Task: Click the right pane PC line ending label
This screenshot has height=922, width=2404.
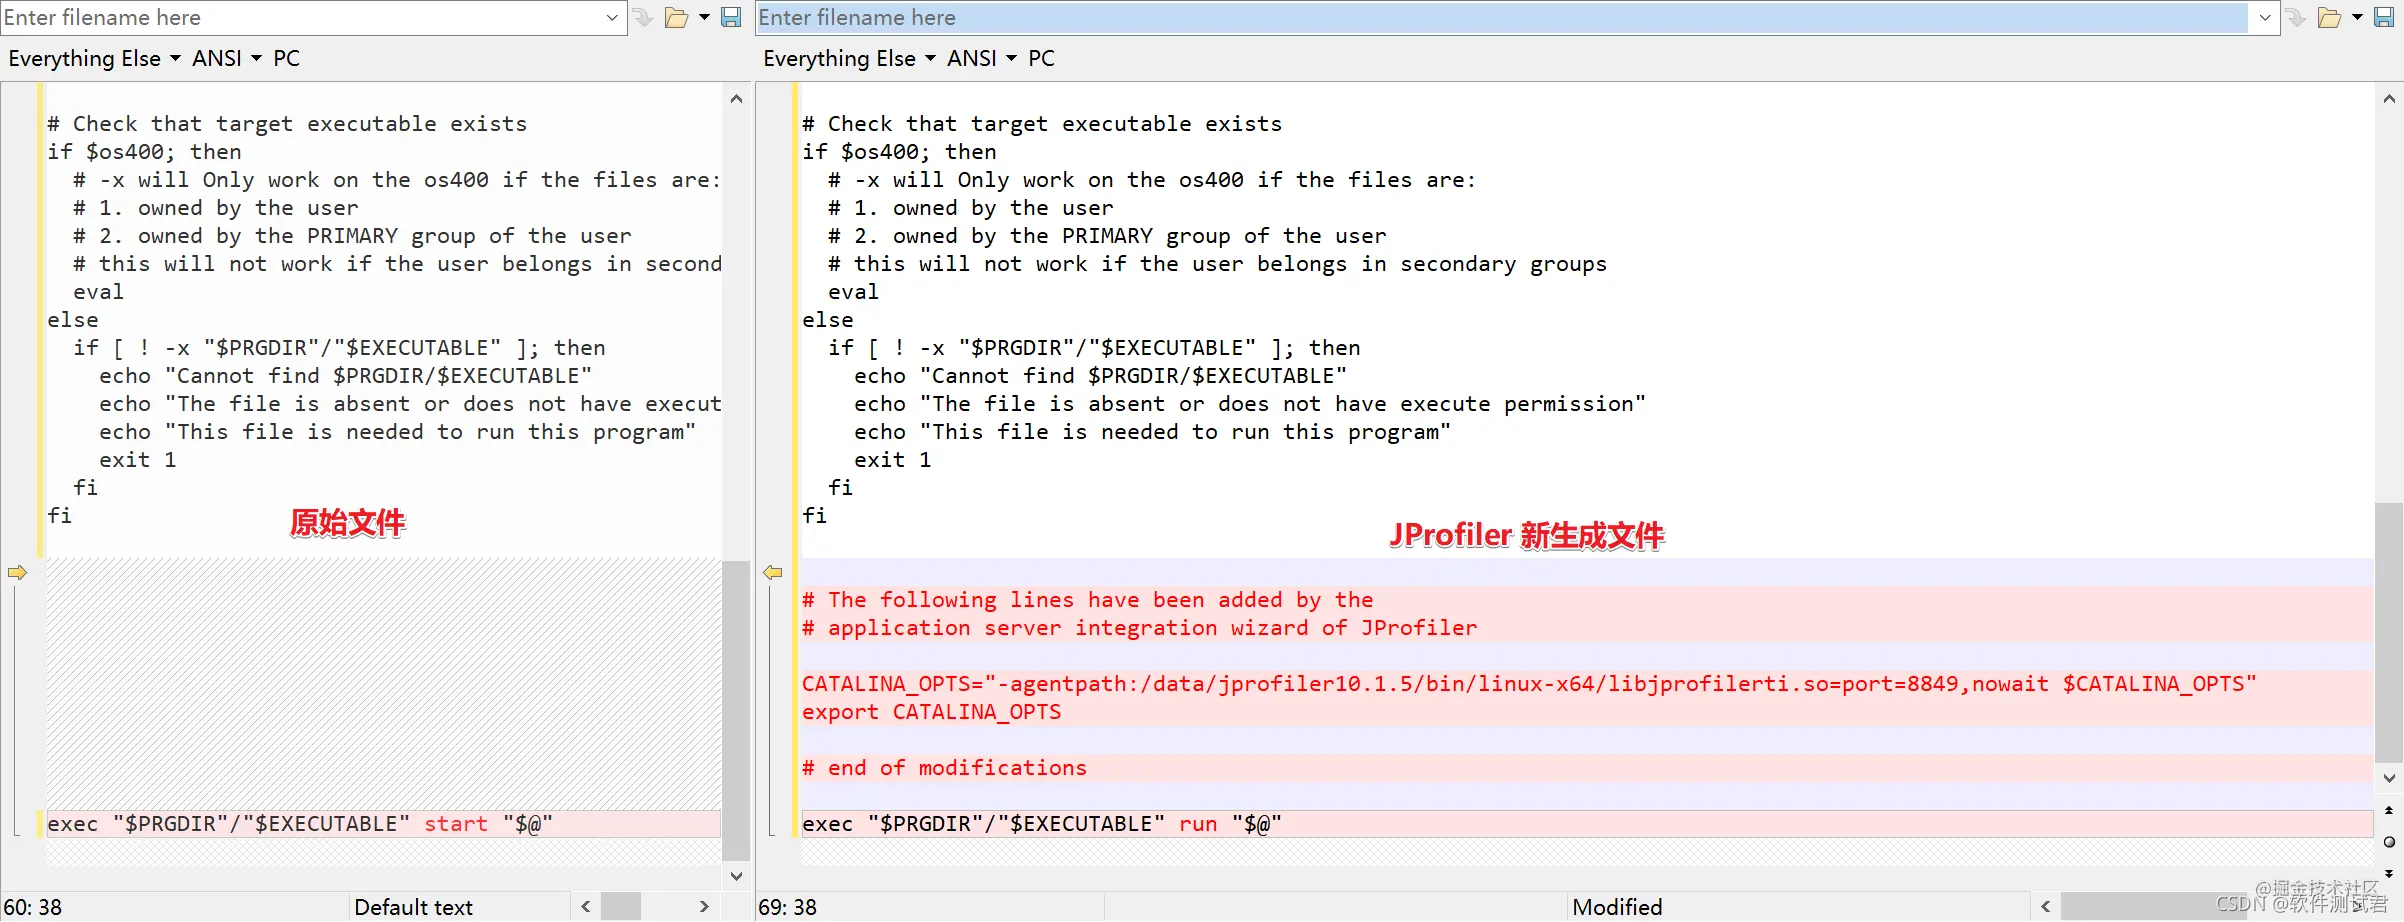Action: point(1042,59)
